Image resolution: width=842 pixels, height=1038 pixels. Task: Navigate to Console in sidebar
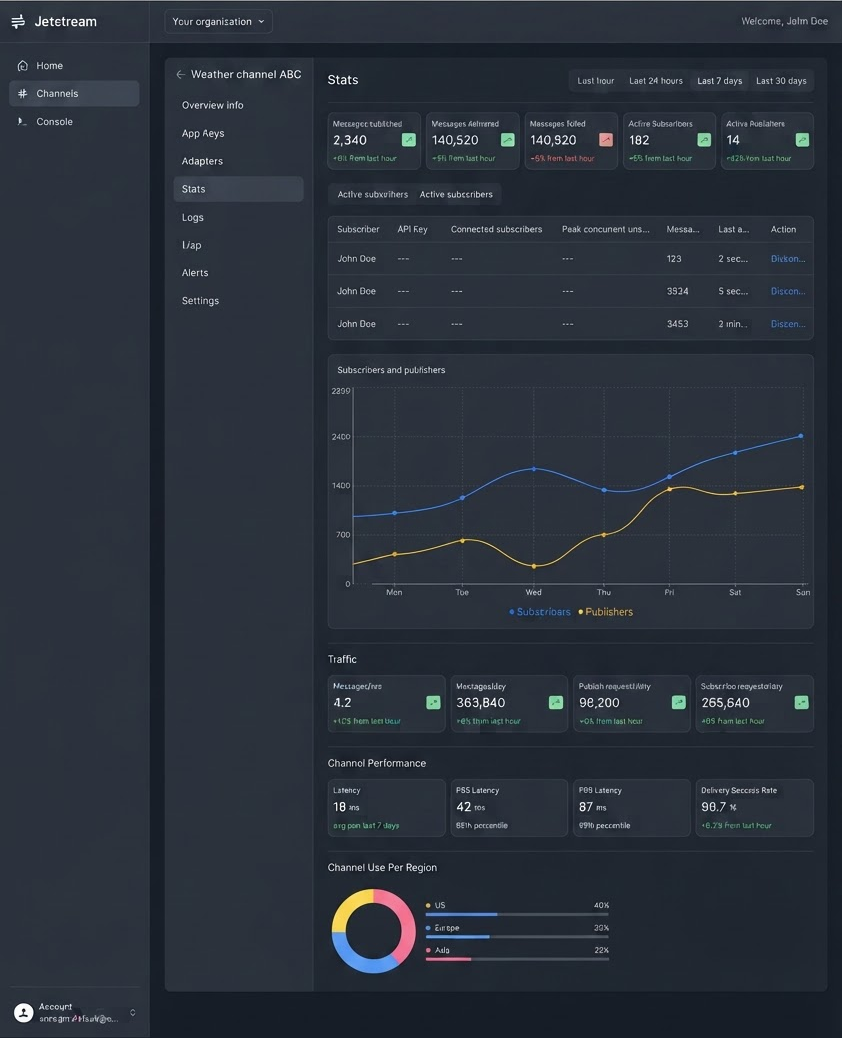click(x=74, y=121)
